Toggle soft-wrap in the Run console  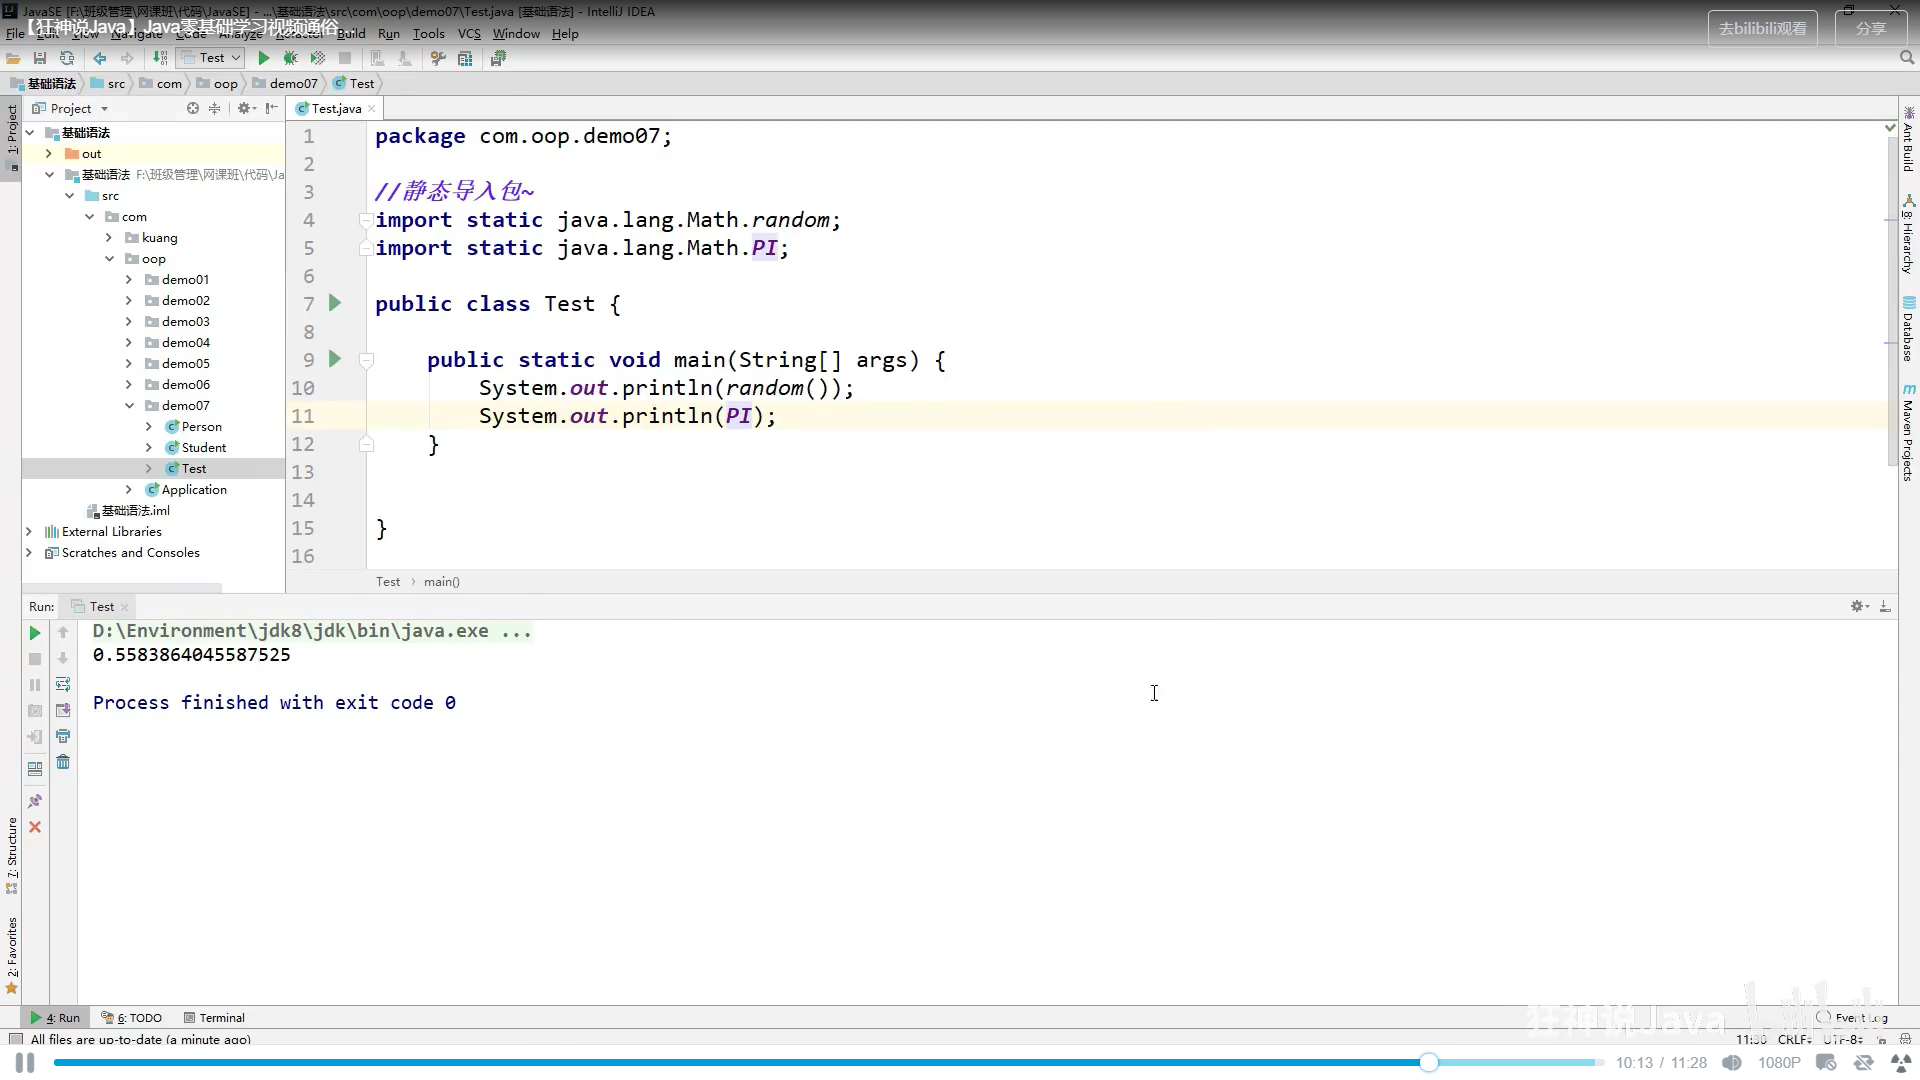(x=63, y=685)
